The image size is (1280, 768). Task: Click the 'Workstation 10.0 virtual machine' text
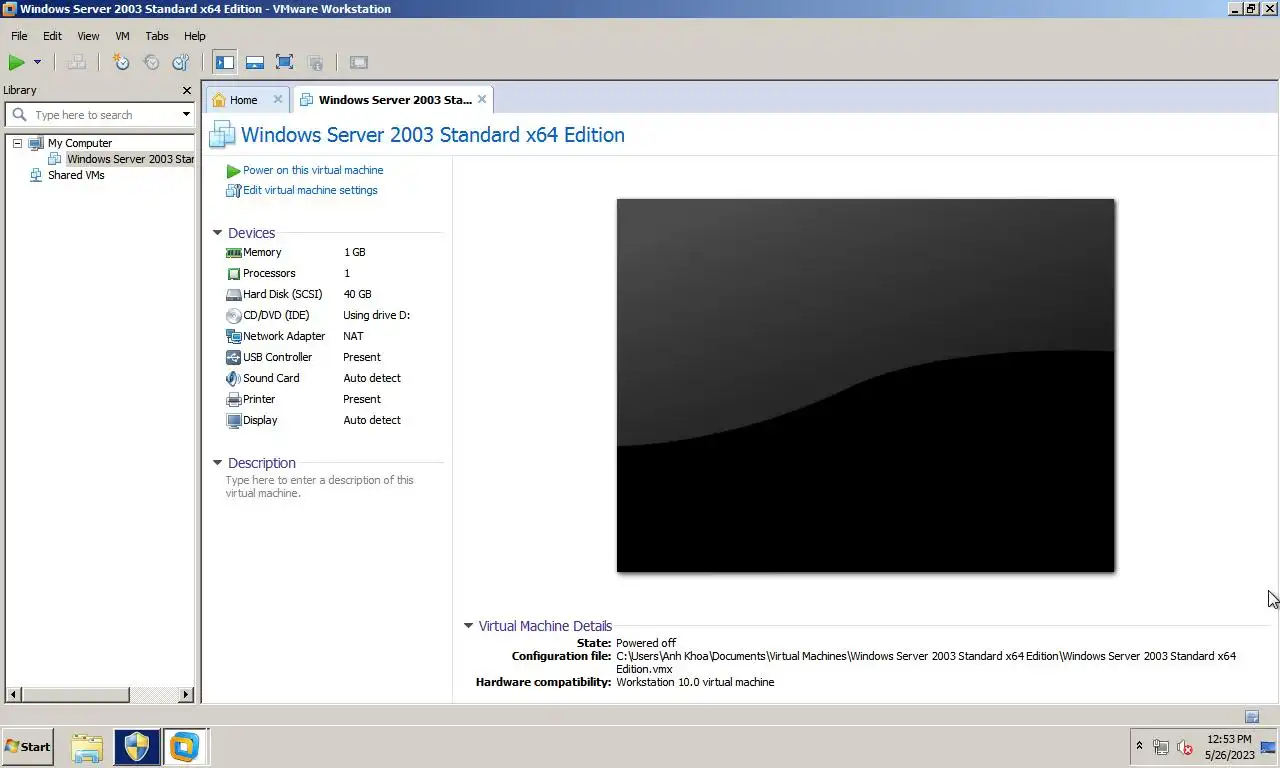point(695,682)
